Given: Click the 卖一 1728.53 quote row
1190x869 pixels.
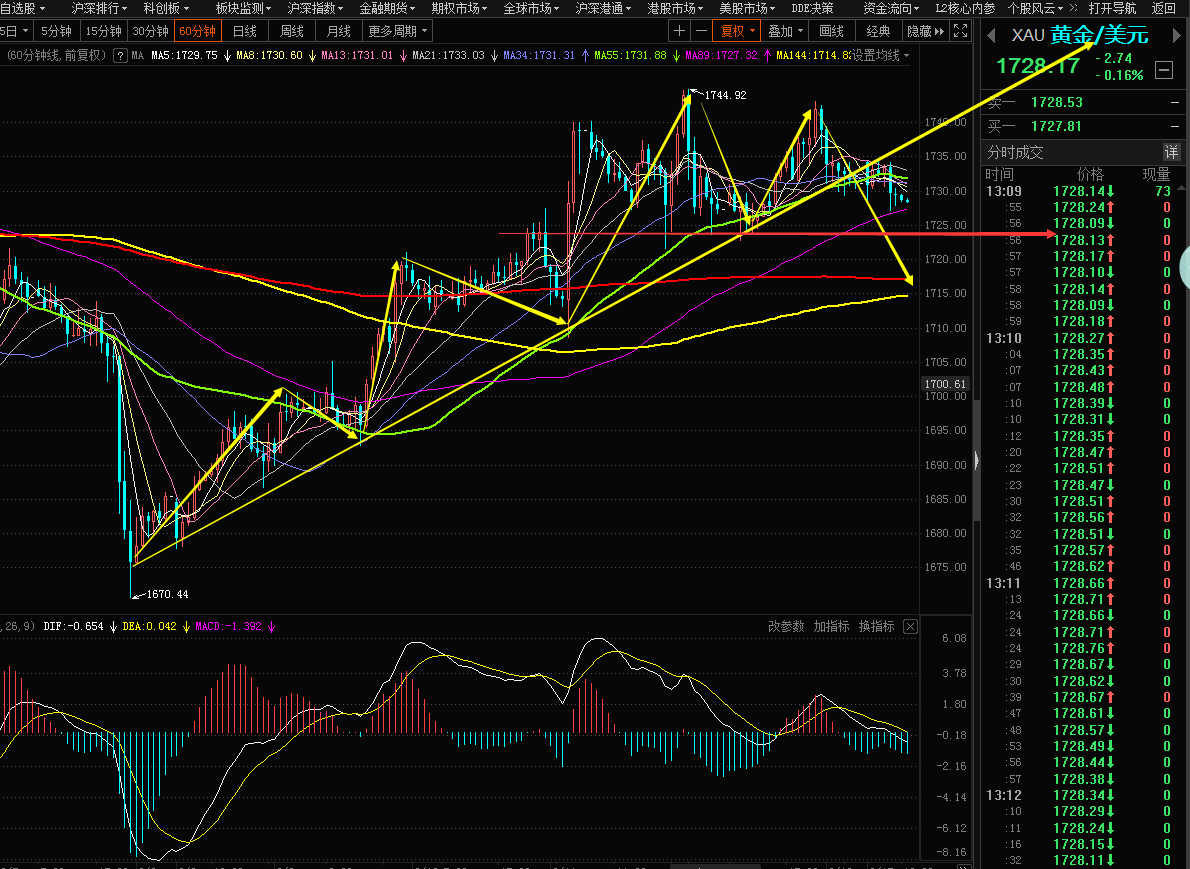Looking at the screenshot, I should pos(1083,102).
